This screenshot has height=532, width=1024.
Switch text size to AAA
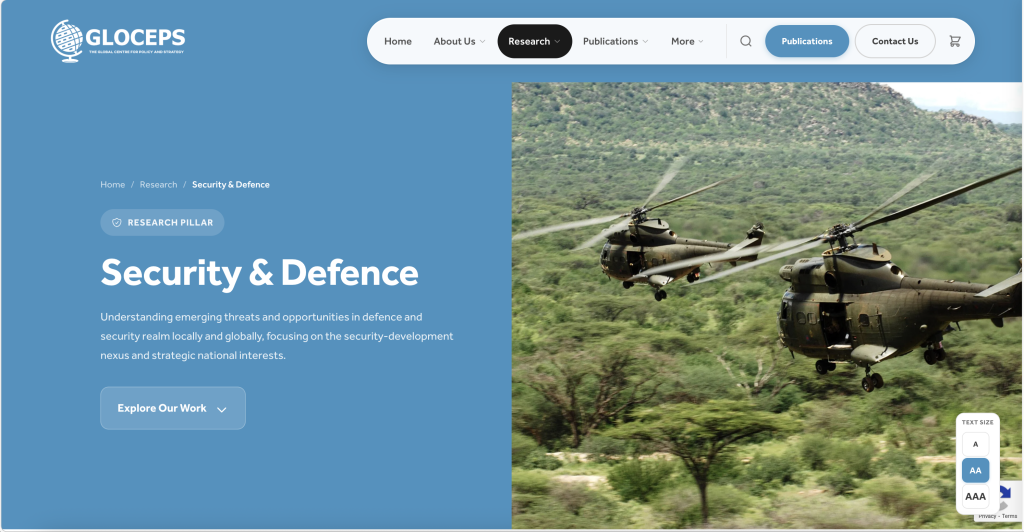[975, 496]
